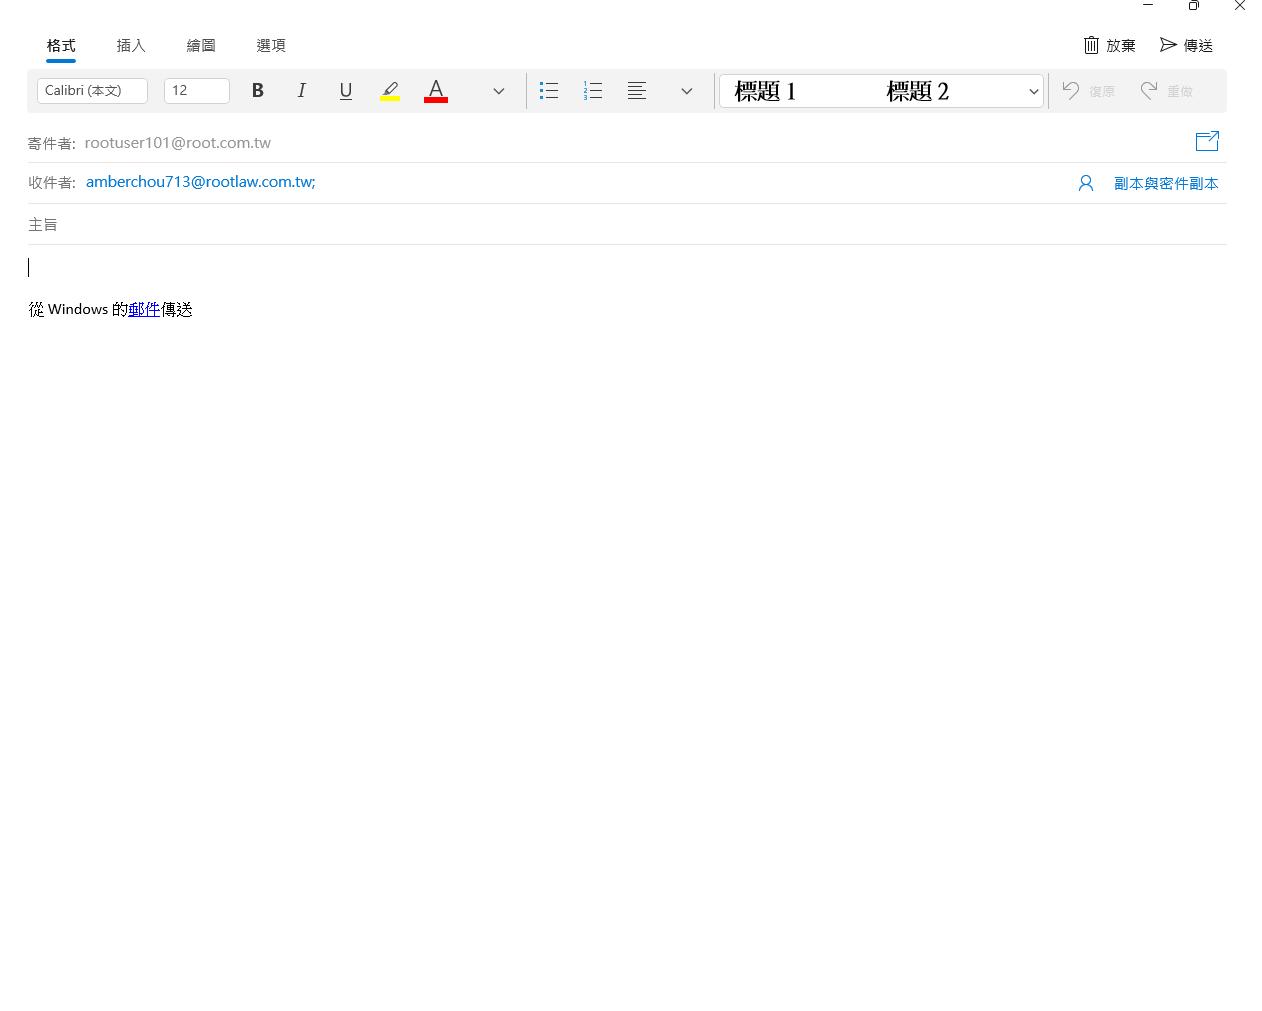The height and width of the screenshot is (1011, 1262).
Task: Apply the 標題 2 heading style
Action: coord(917,91)
